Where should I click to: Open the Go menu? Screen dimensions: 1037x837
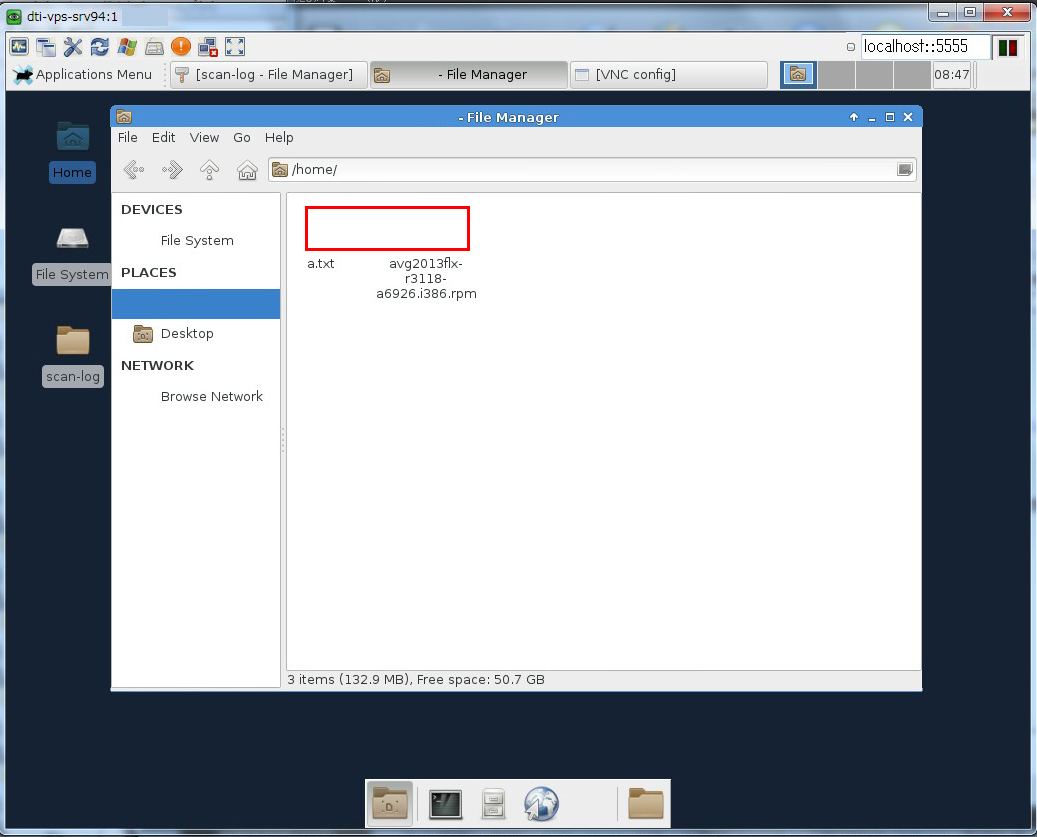click(x=242, y=138)
